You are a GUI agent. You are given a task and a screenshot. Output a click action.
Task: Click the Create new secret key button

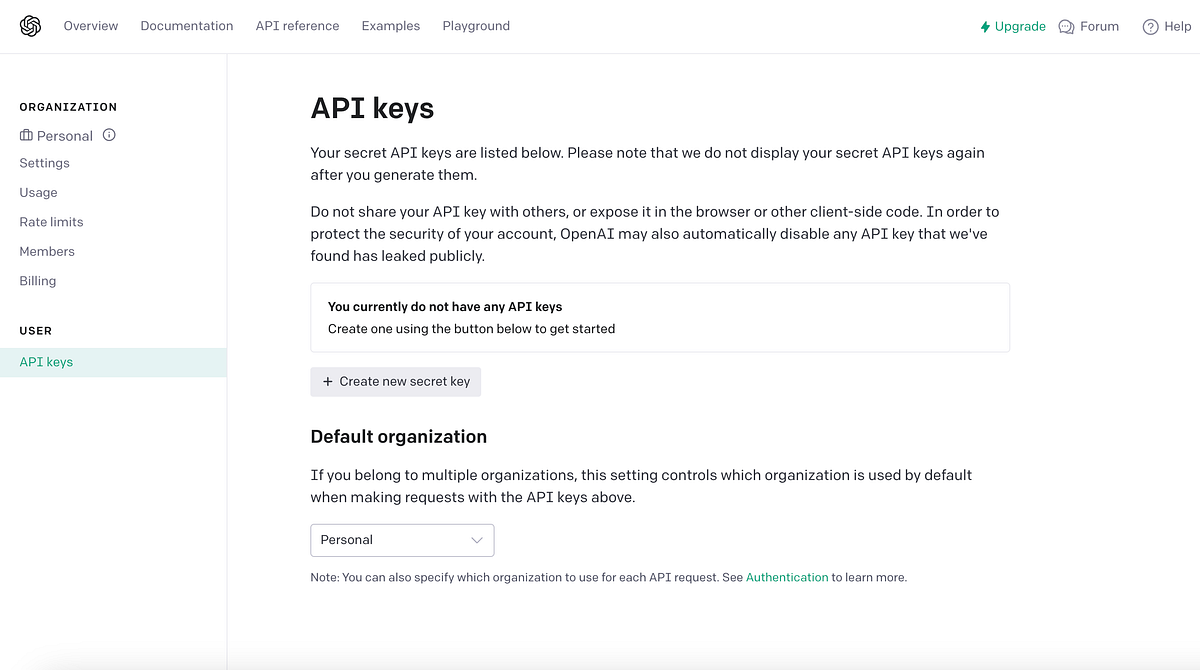(395, 381)
